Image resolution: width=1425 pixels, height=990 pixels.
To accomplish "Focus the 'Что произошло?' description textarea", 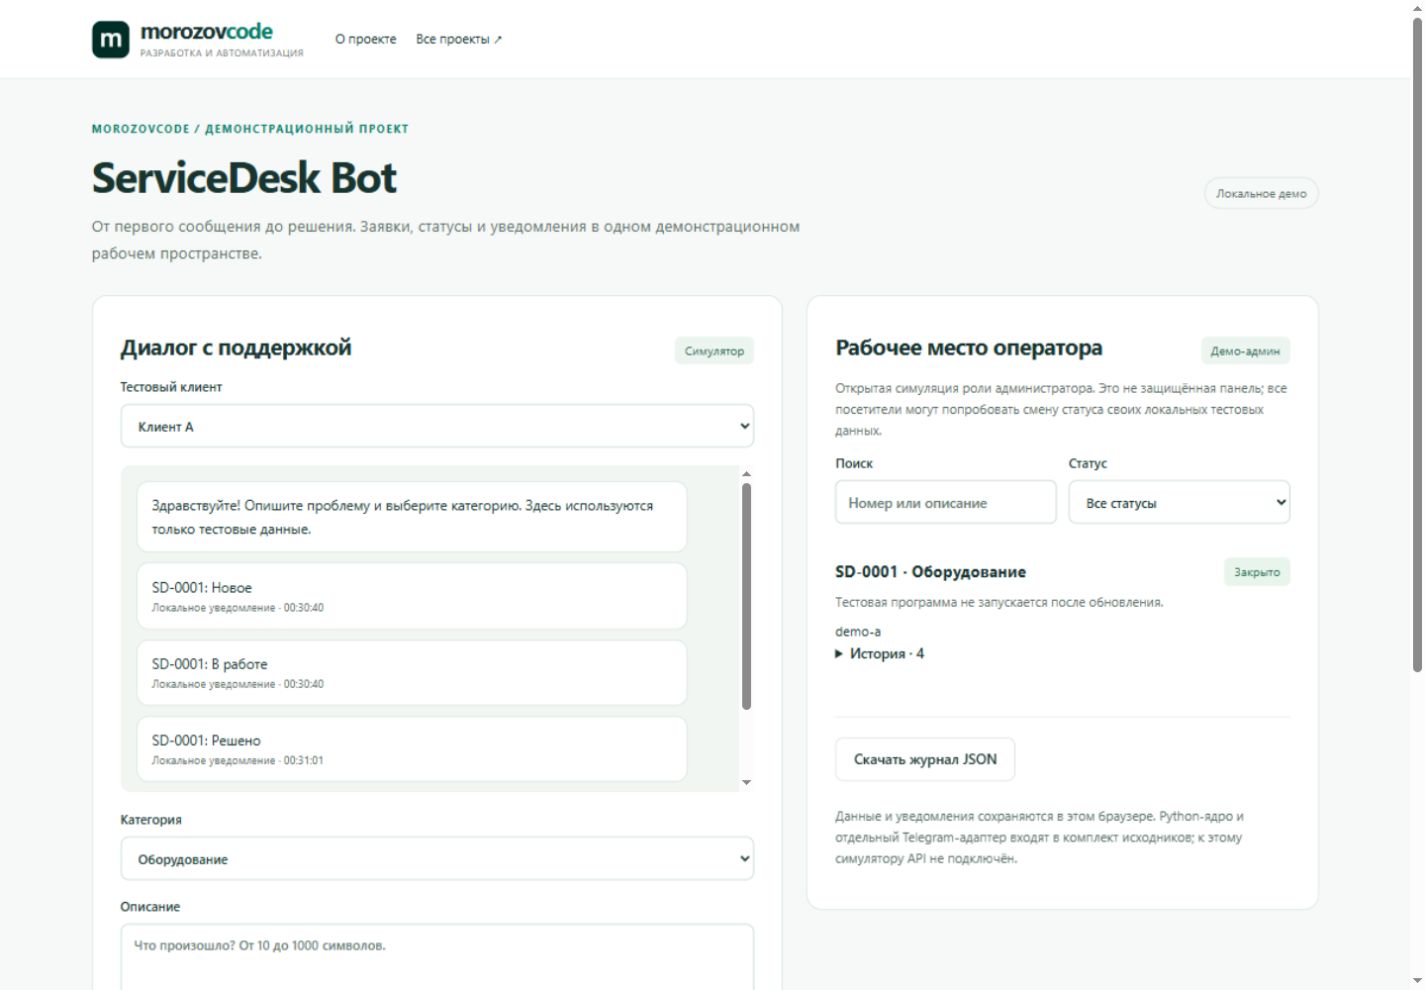I will point(437,957).
